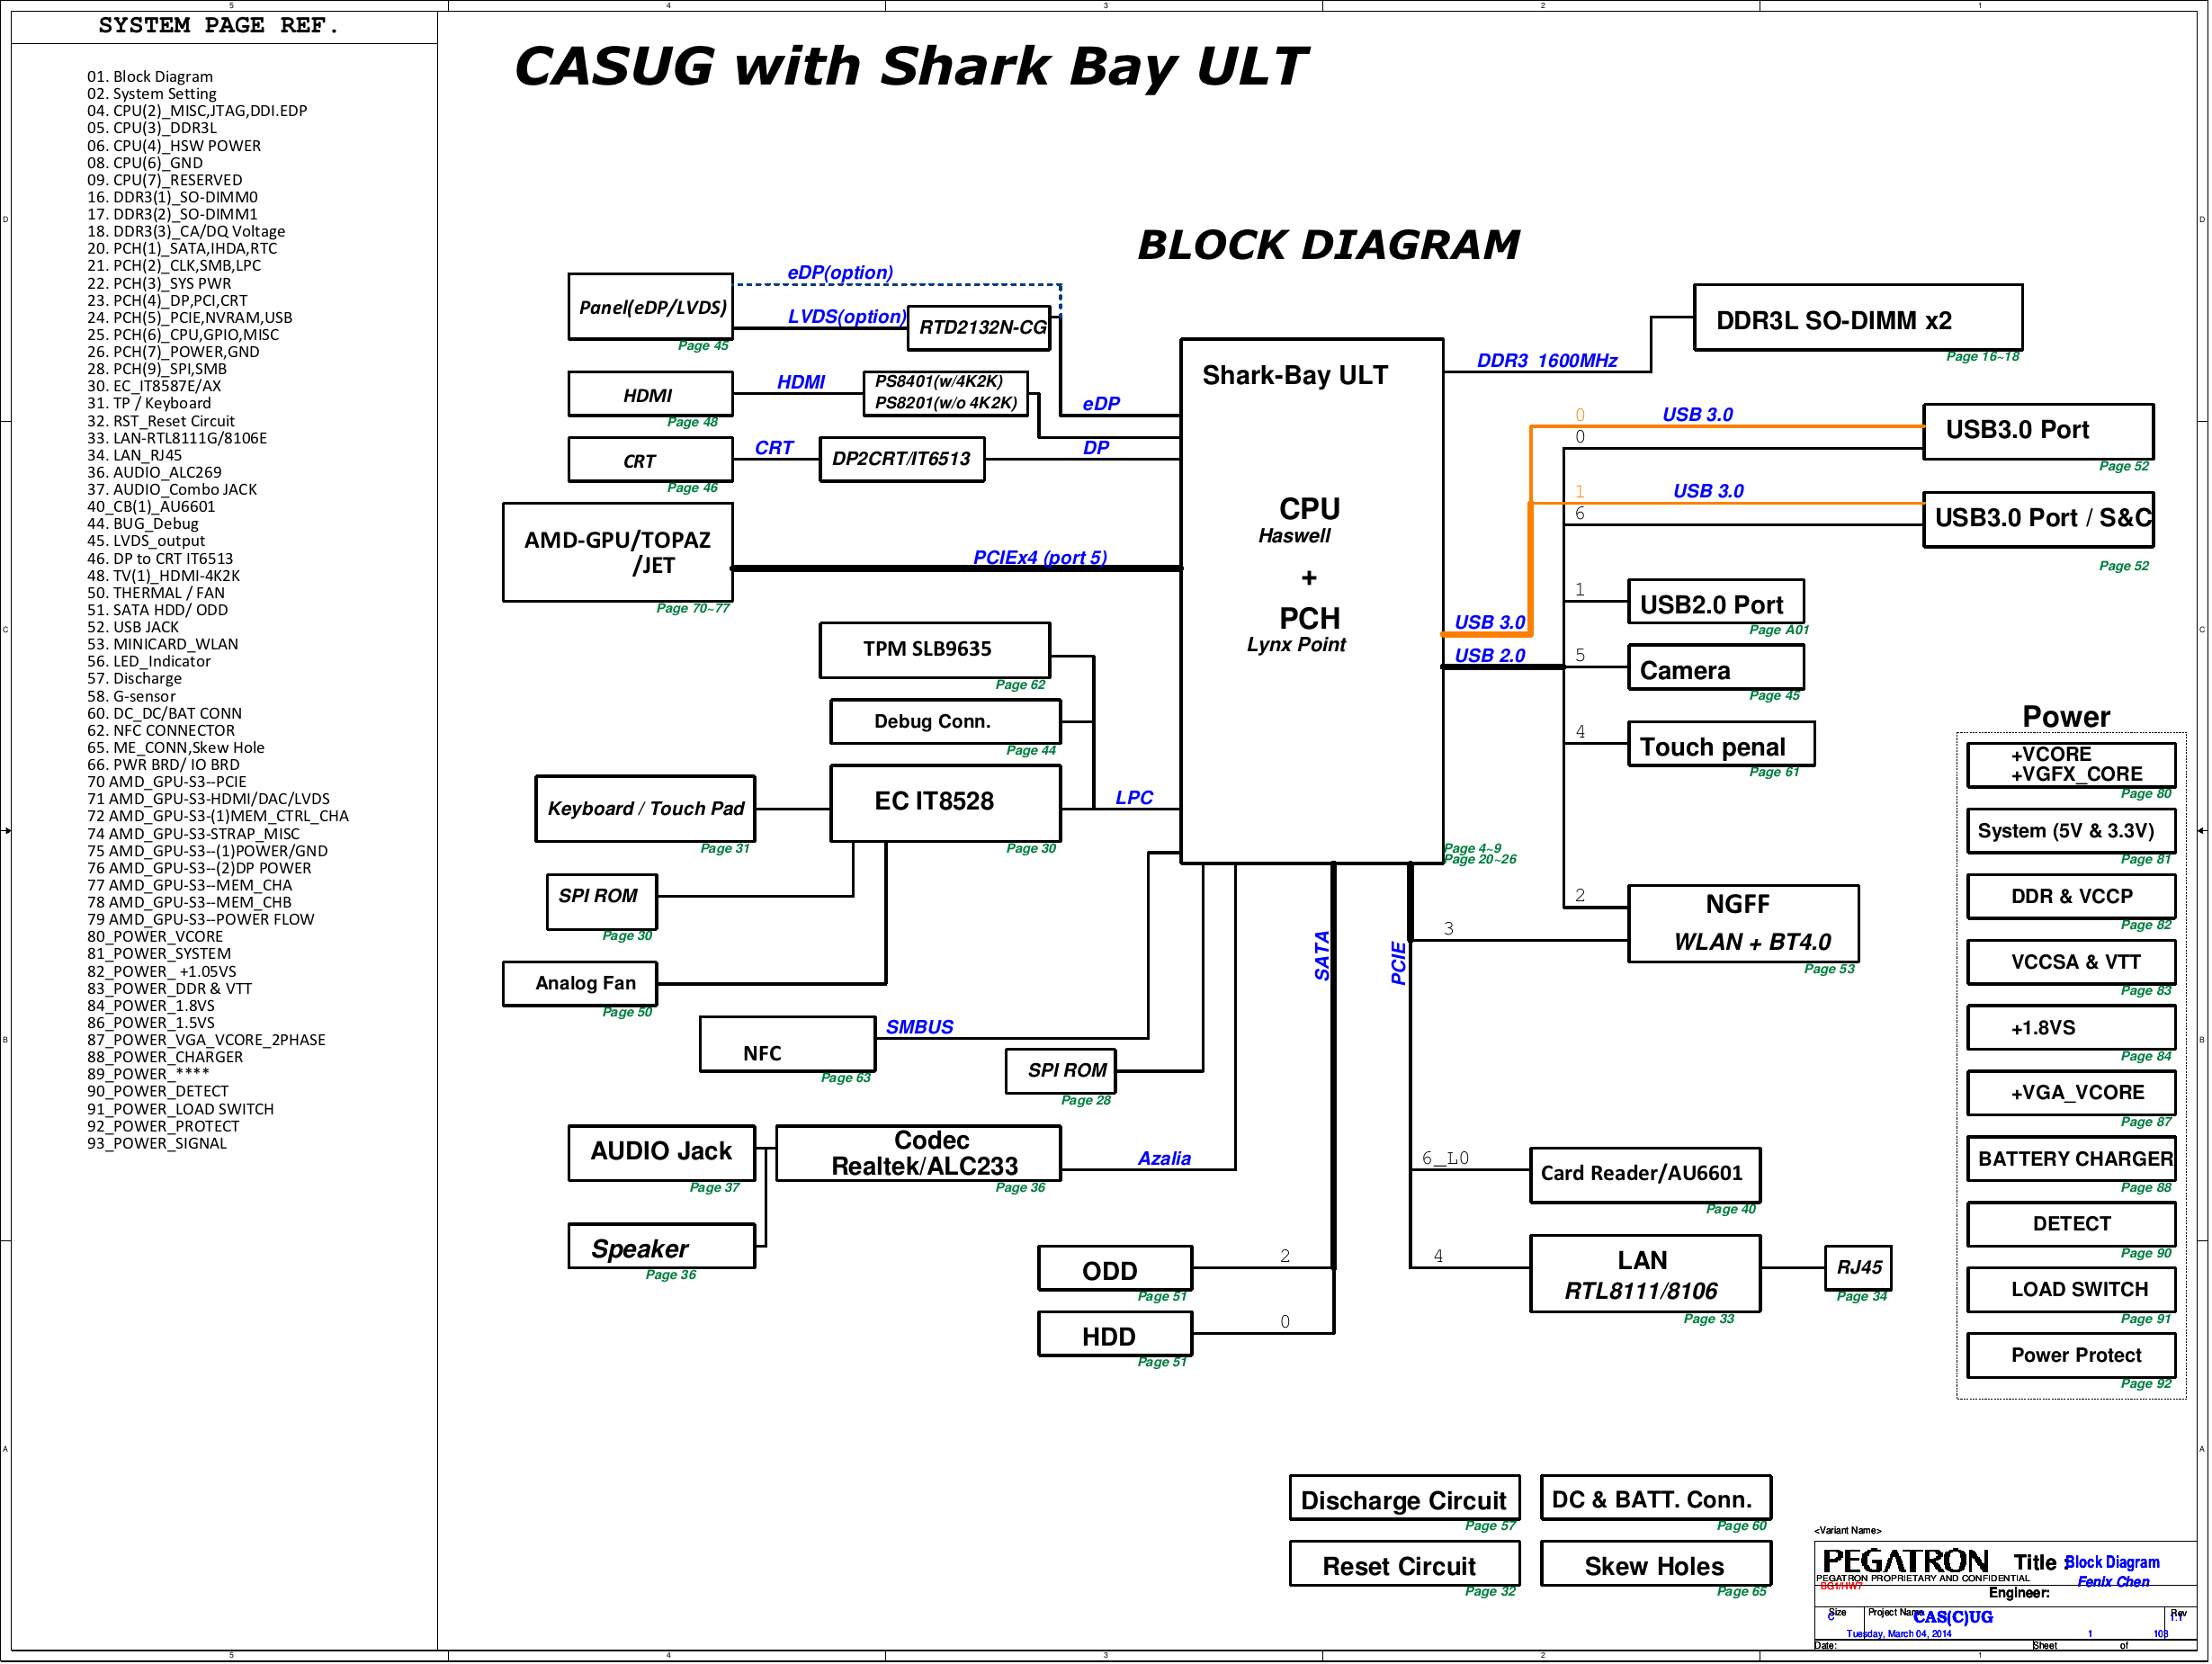This screenshot has width=2212, height=1664.
Task: Click the 'DDR3 1600MHz' bus label
Action: click(x=1547, y=361)
